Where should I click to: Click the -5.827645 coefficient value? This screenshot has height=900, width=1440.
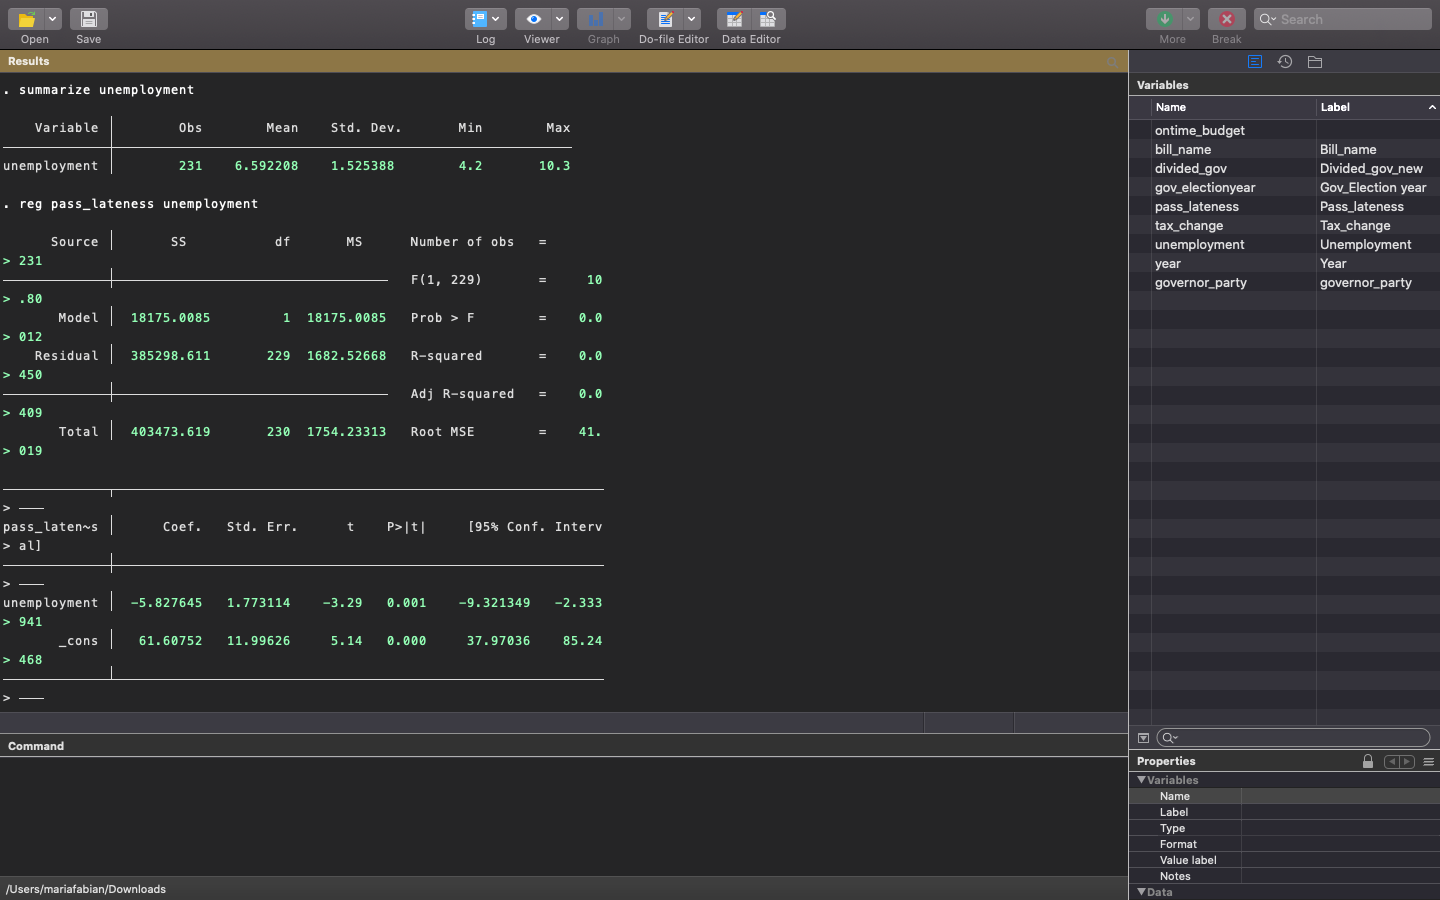click(x=167, y=603)
